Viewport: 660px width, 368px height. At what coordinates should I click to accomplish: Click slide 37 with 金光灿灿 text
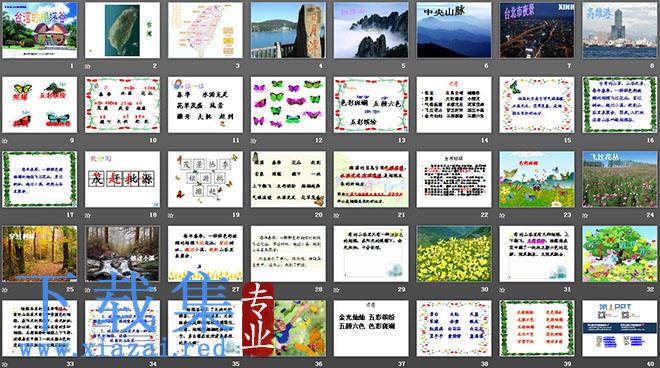[371, 328]
